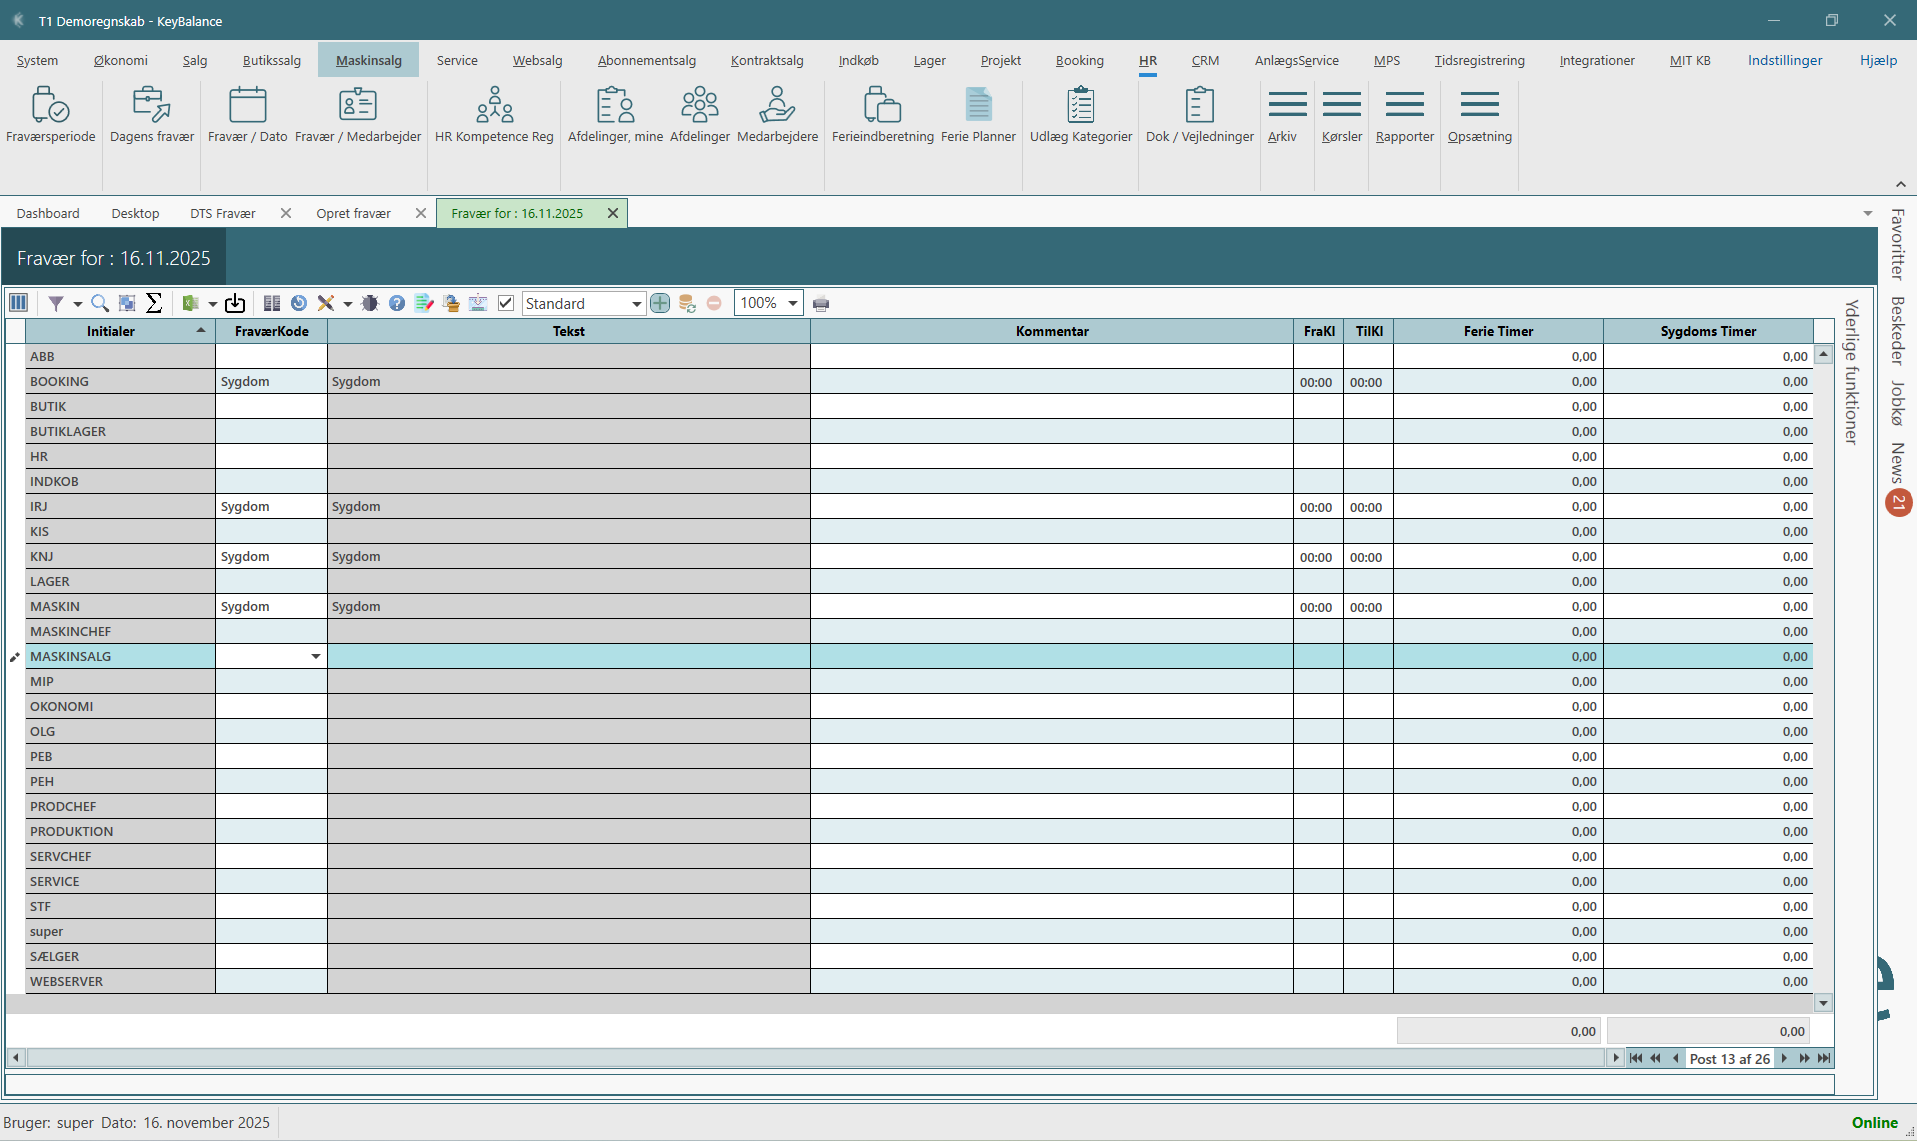This screenshot has width=1917, height=1141.
Task: Click the horizontal scrollbar track below the grid
Action: click(800, 1058)
